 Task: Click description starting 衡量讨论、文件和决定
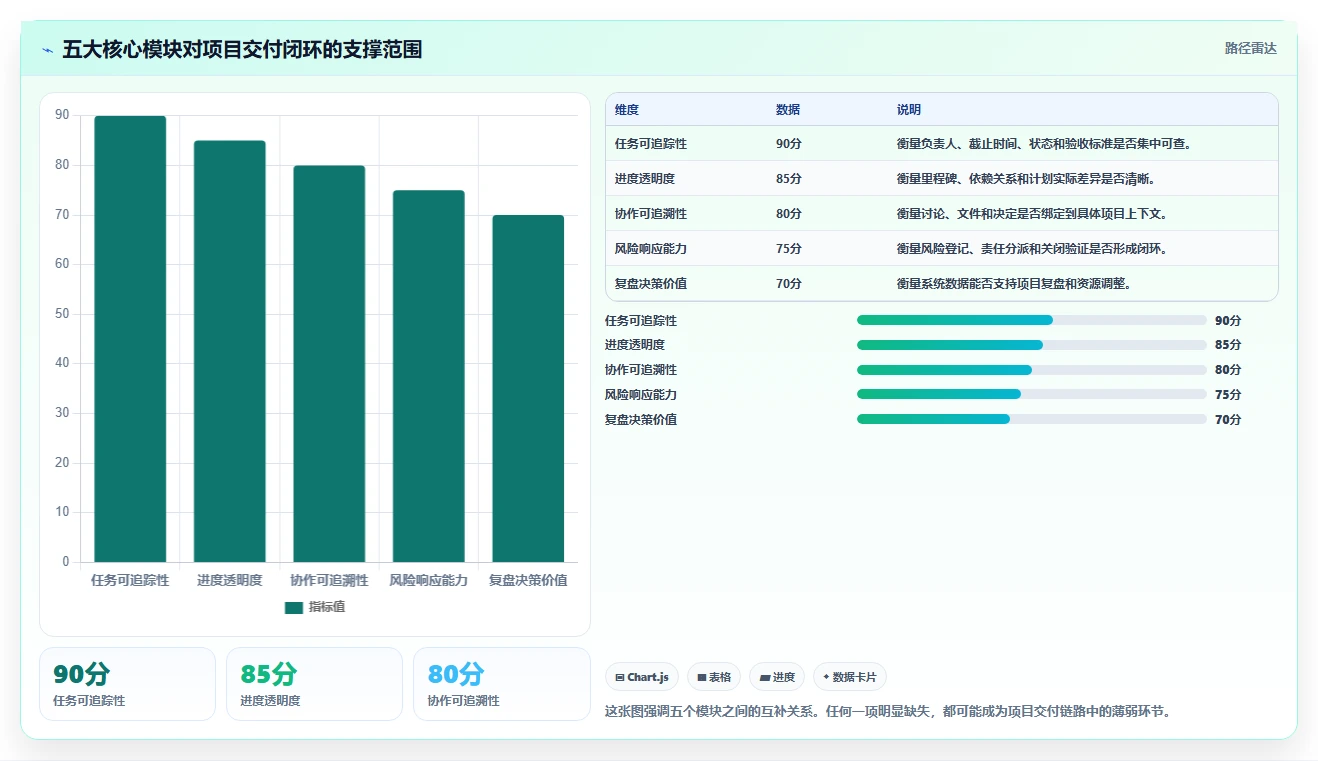[x=1032, y=214]
